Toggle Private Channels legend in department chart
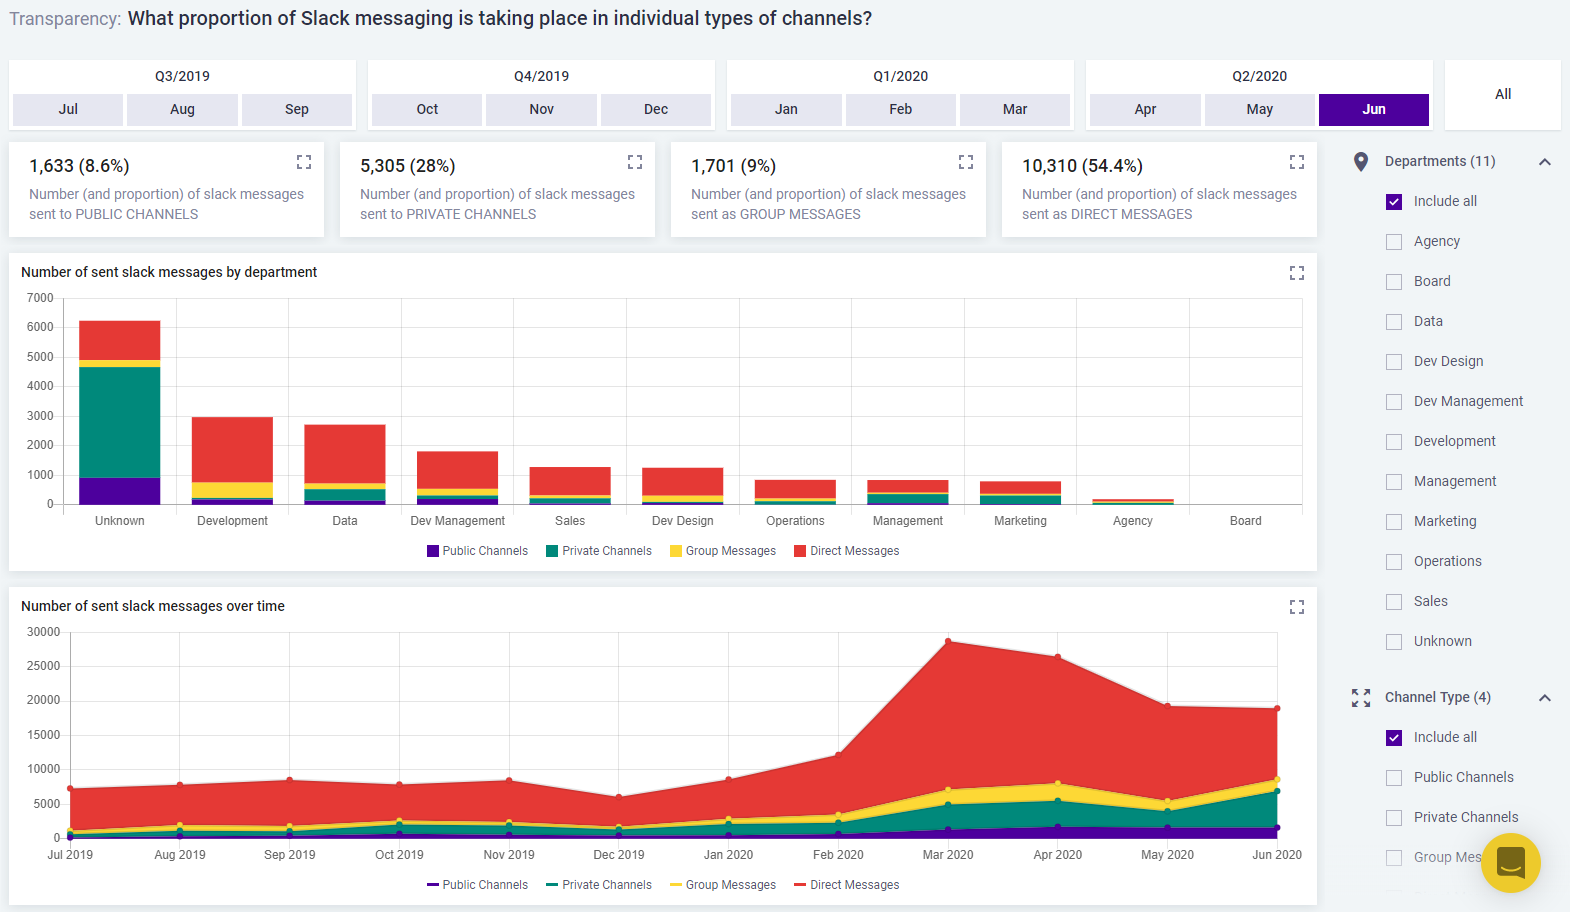Screen dimensions: 1570x912 (599, 551)
